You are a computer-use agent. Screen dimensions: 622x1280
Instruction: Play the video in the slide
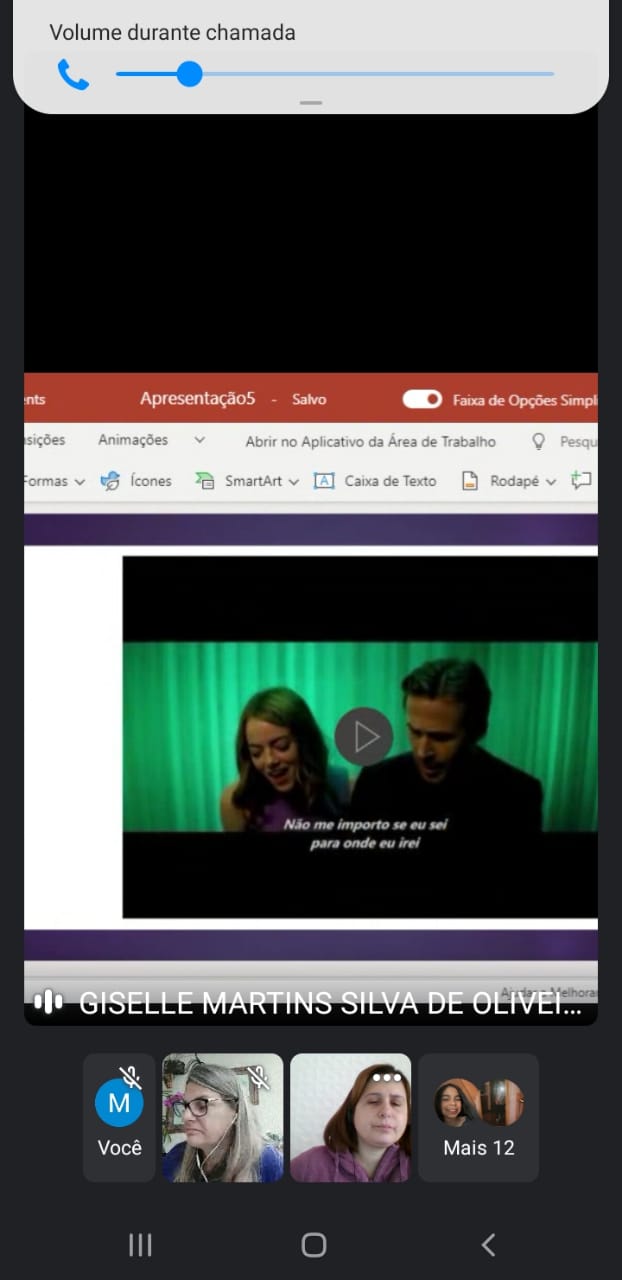click(364, 737)
